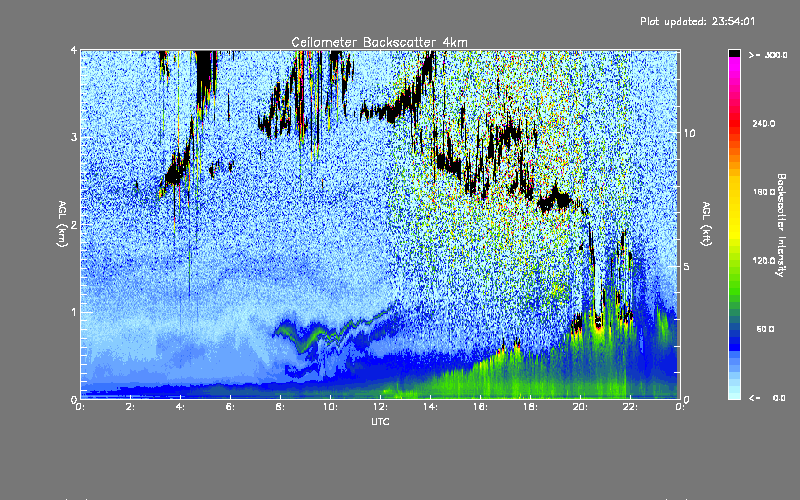This screenshot has width=800, height=500.
Task: Click the 180.0 colorbar value
Action: [764, 192]
